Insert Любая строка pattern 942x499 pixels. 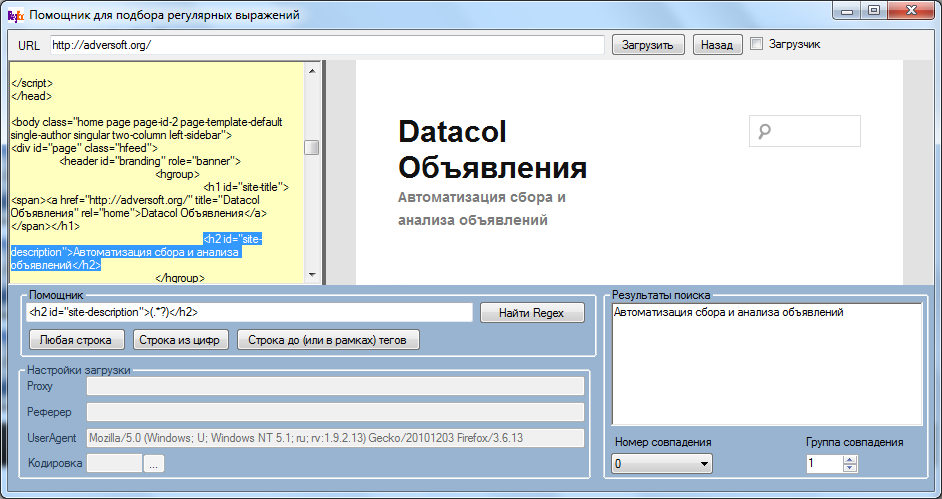[77, 339]
